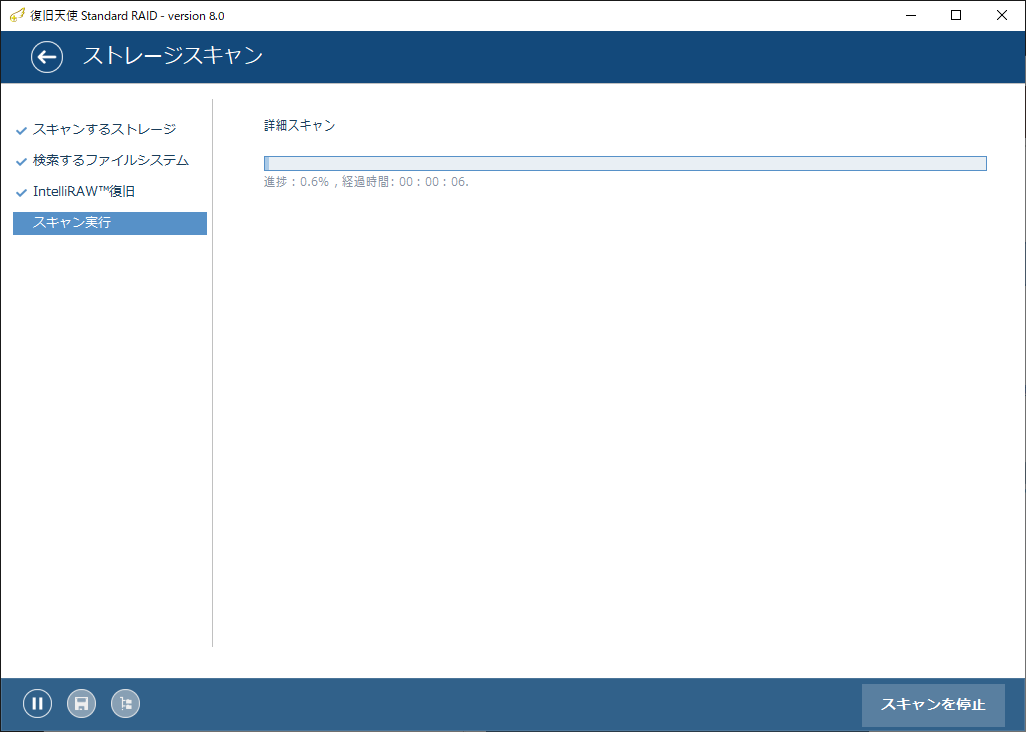This screenshot has height=732, width=1026.
Task: Click the ストレージスキャン page title
Action: point(173,56)
